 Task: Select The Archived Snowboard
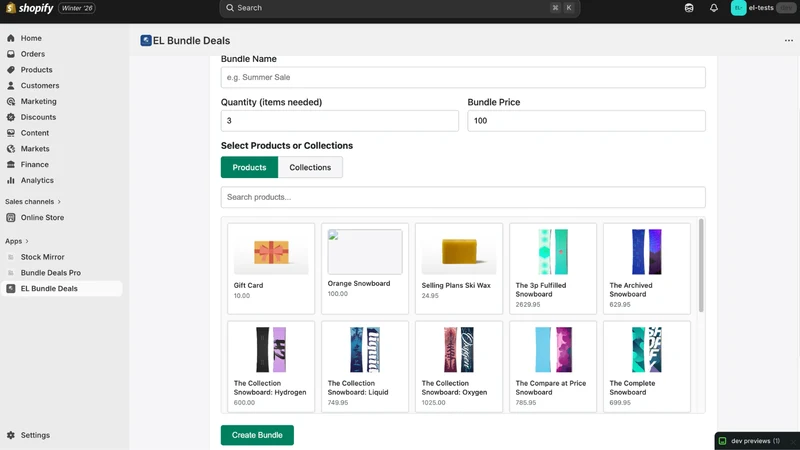(x=646, y=268)
